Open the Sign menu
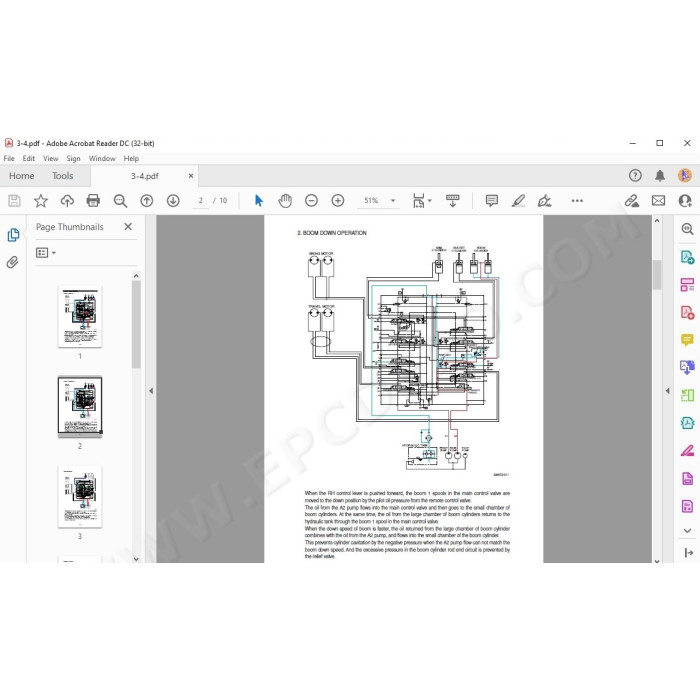Viewport: 700px width, 700px height. click(x=73, y=158)
